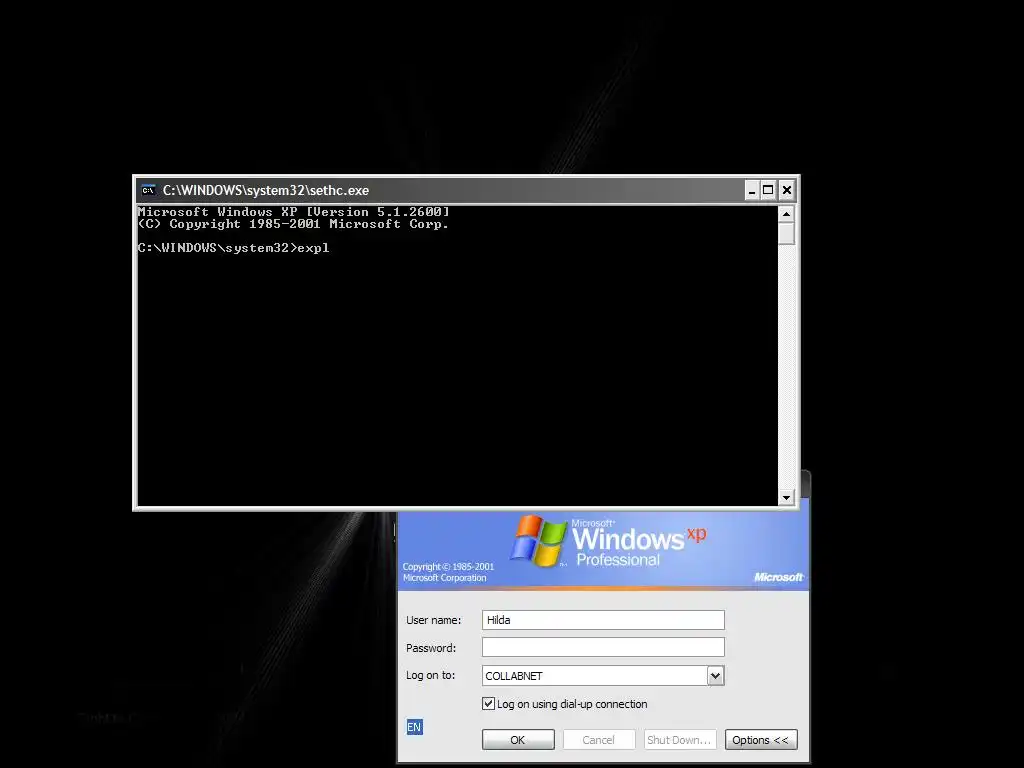Open the Log on to dropdown
The width and height of the screenshot is (1024, 768).
click(x=716, y=676)
